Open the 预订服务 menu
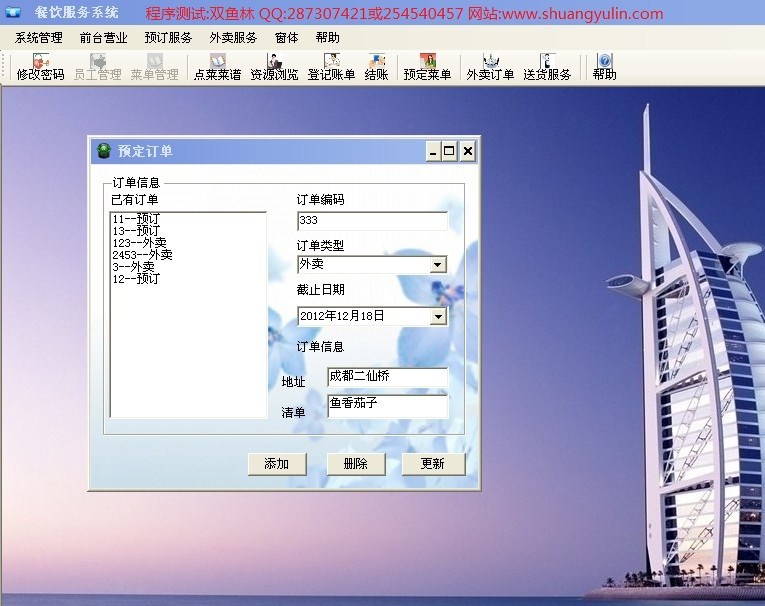 click(x=168, y=38)
